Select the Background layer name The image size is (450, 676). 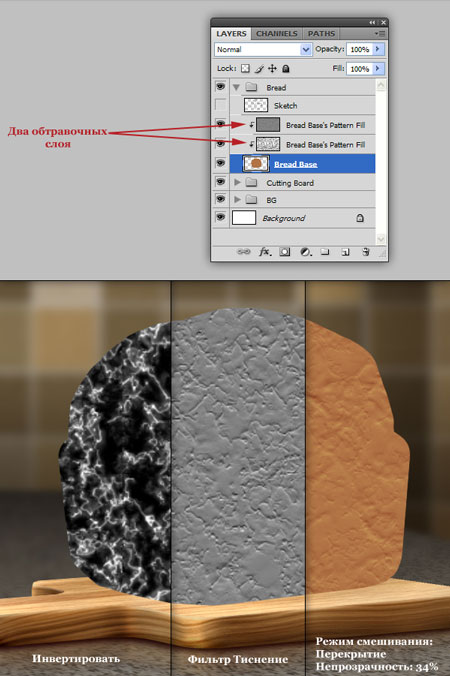point(284,219)
